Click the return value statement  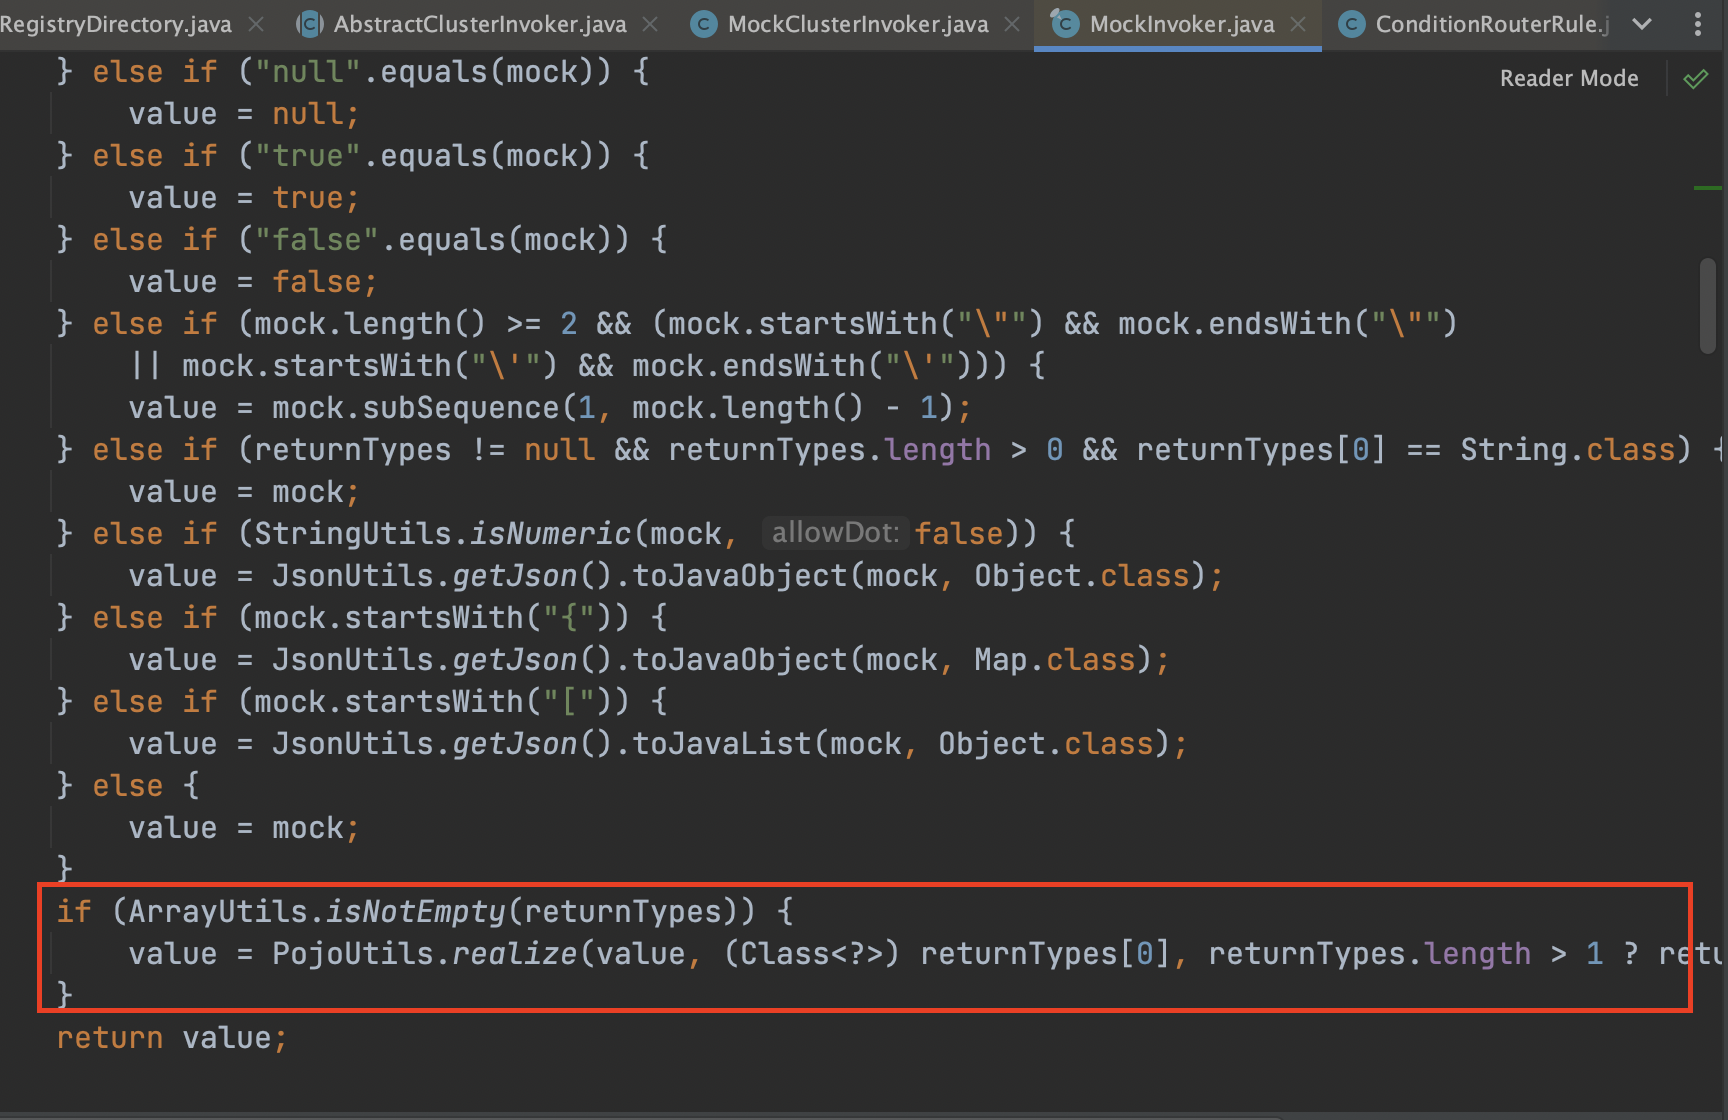(172, 1038)
